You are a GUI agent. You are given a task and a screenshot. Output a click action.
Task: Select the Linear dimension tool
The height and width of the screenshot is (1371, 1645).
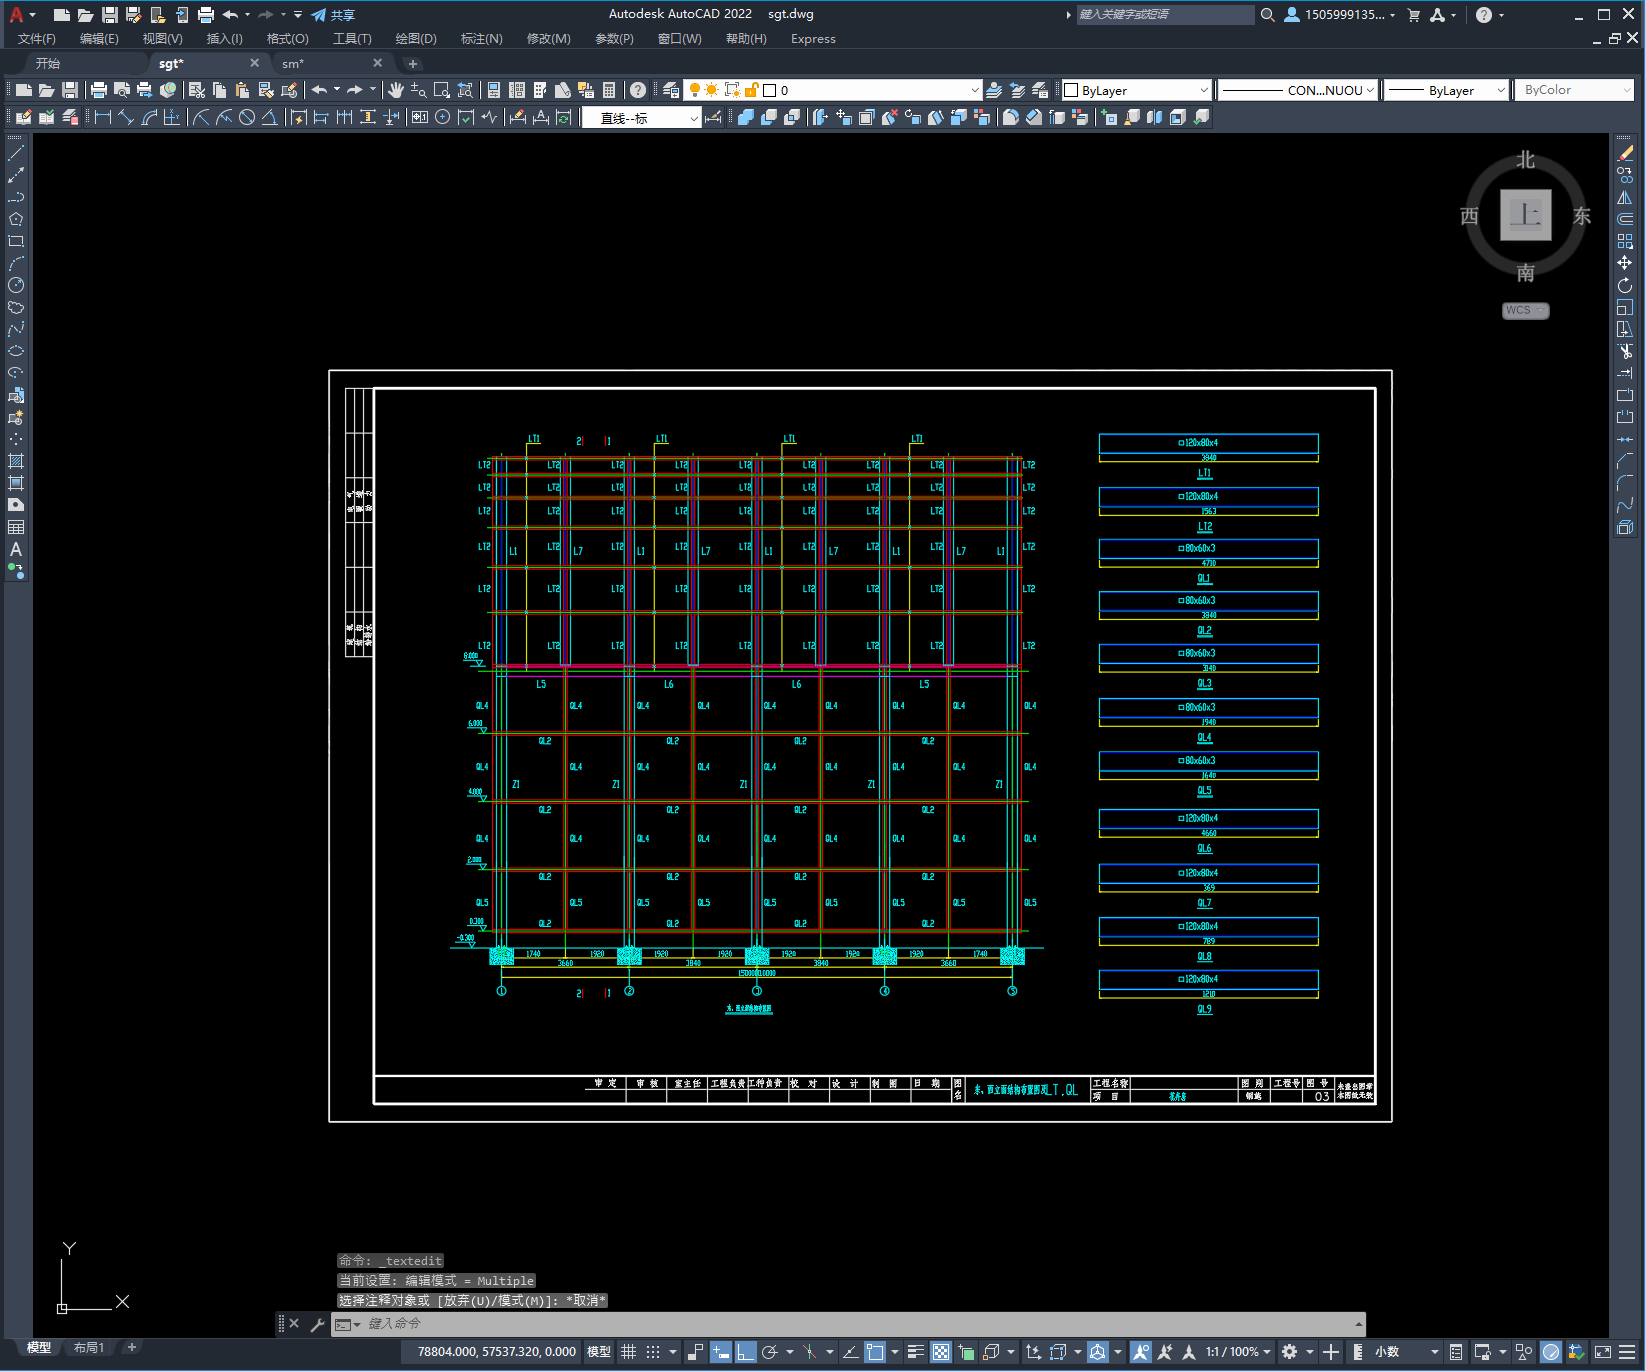(103, 117)
